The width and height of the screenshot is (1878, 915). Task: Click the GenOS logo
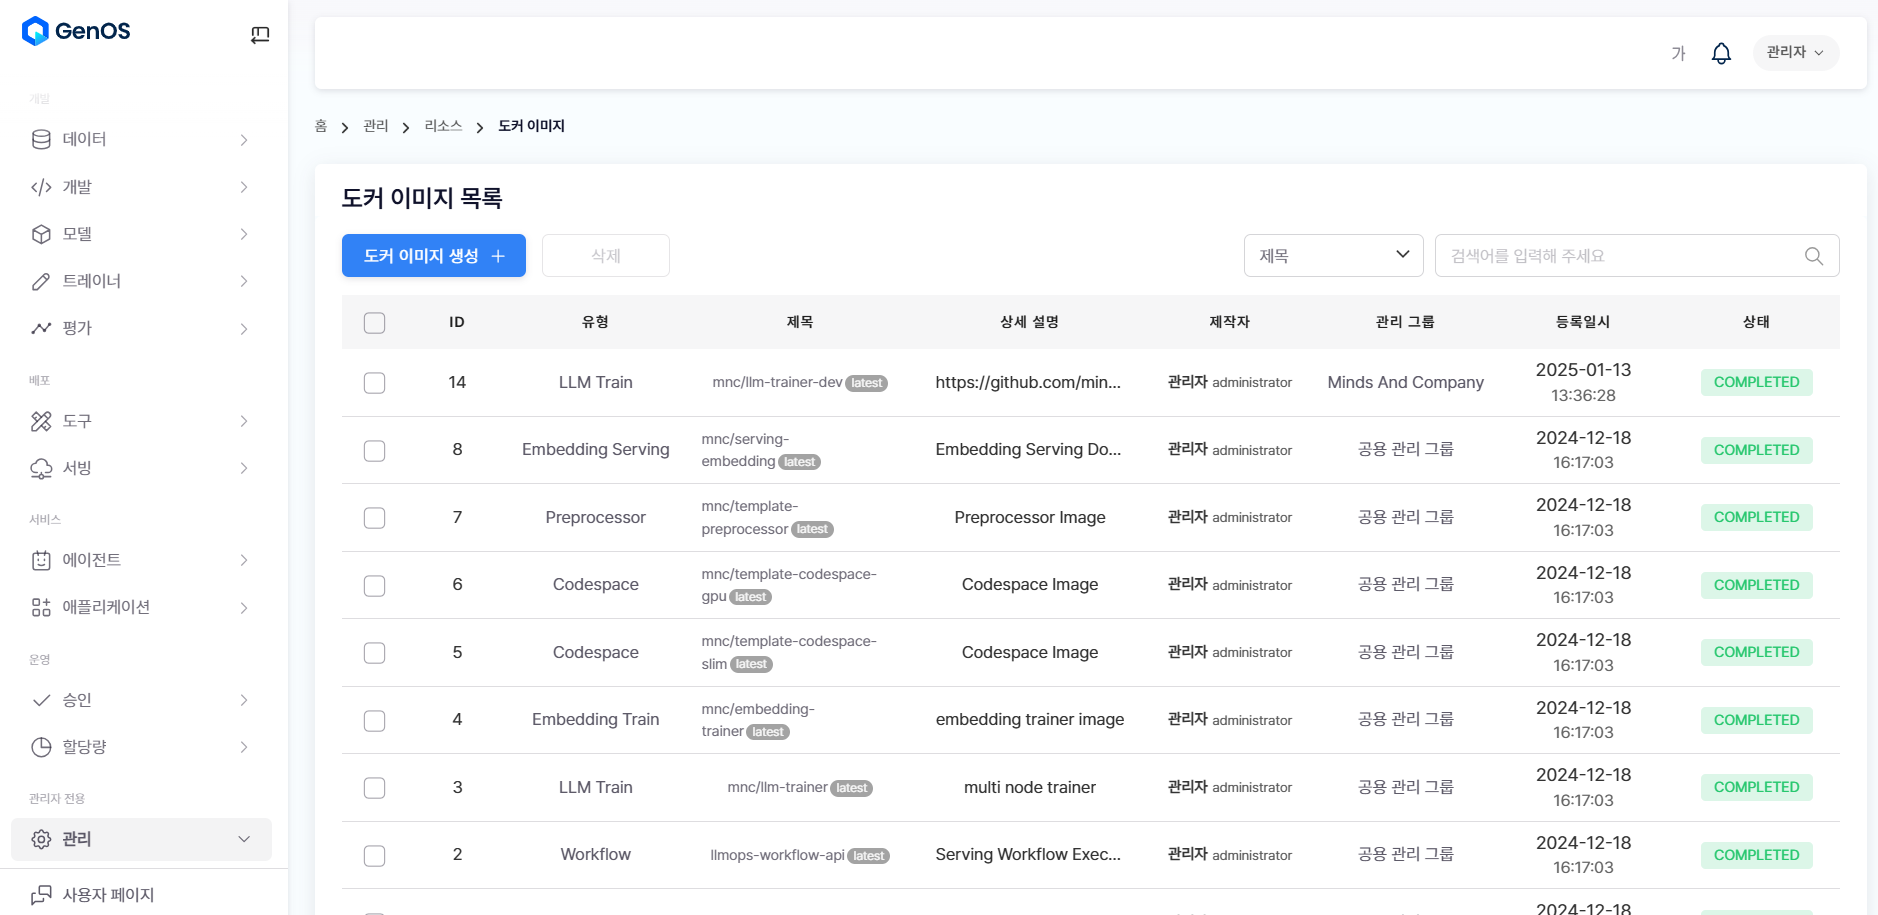76,31
